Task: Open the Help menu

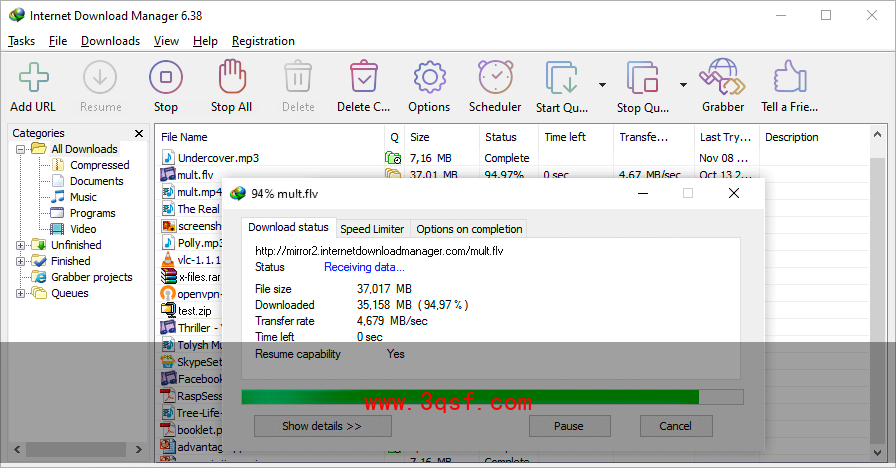Action: coord(205,41)
